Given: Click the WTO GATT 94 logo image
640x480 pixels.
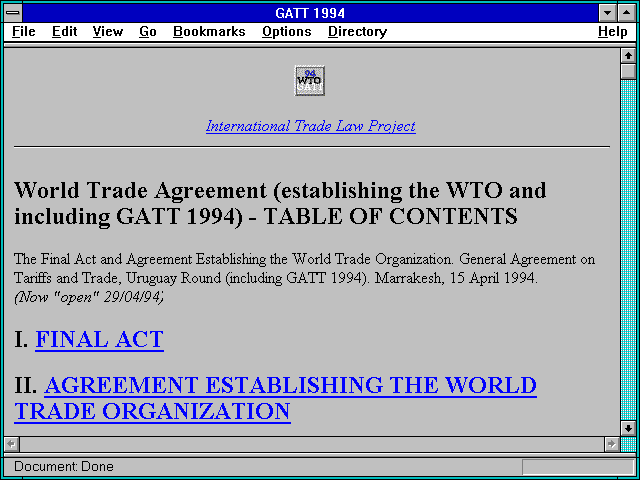Looking at the screenshot, I should point(310,81).
